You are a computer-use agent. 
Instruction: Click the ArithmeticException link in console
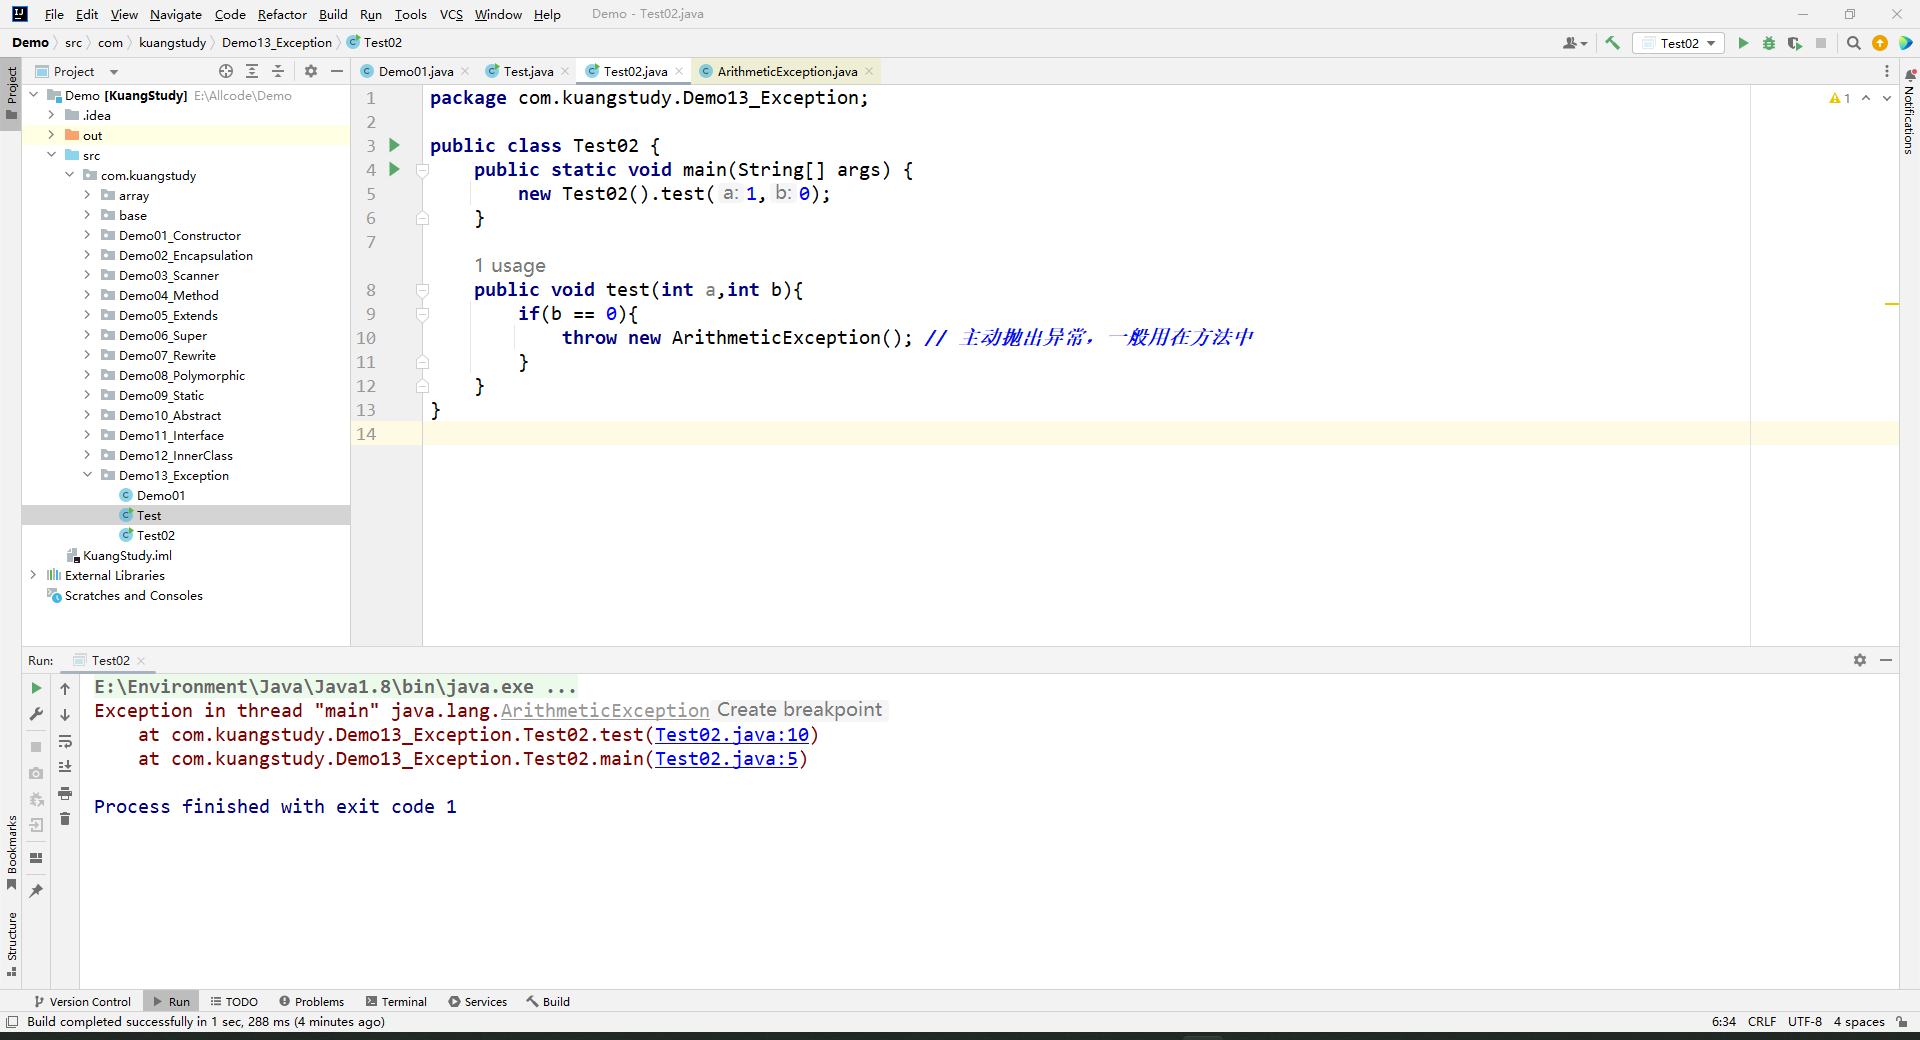point(605,711)
